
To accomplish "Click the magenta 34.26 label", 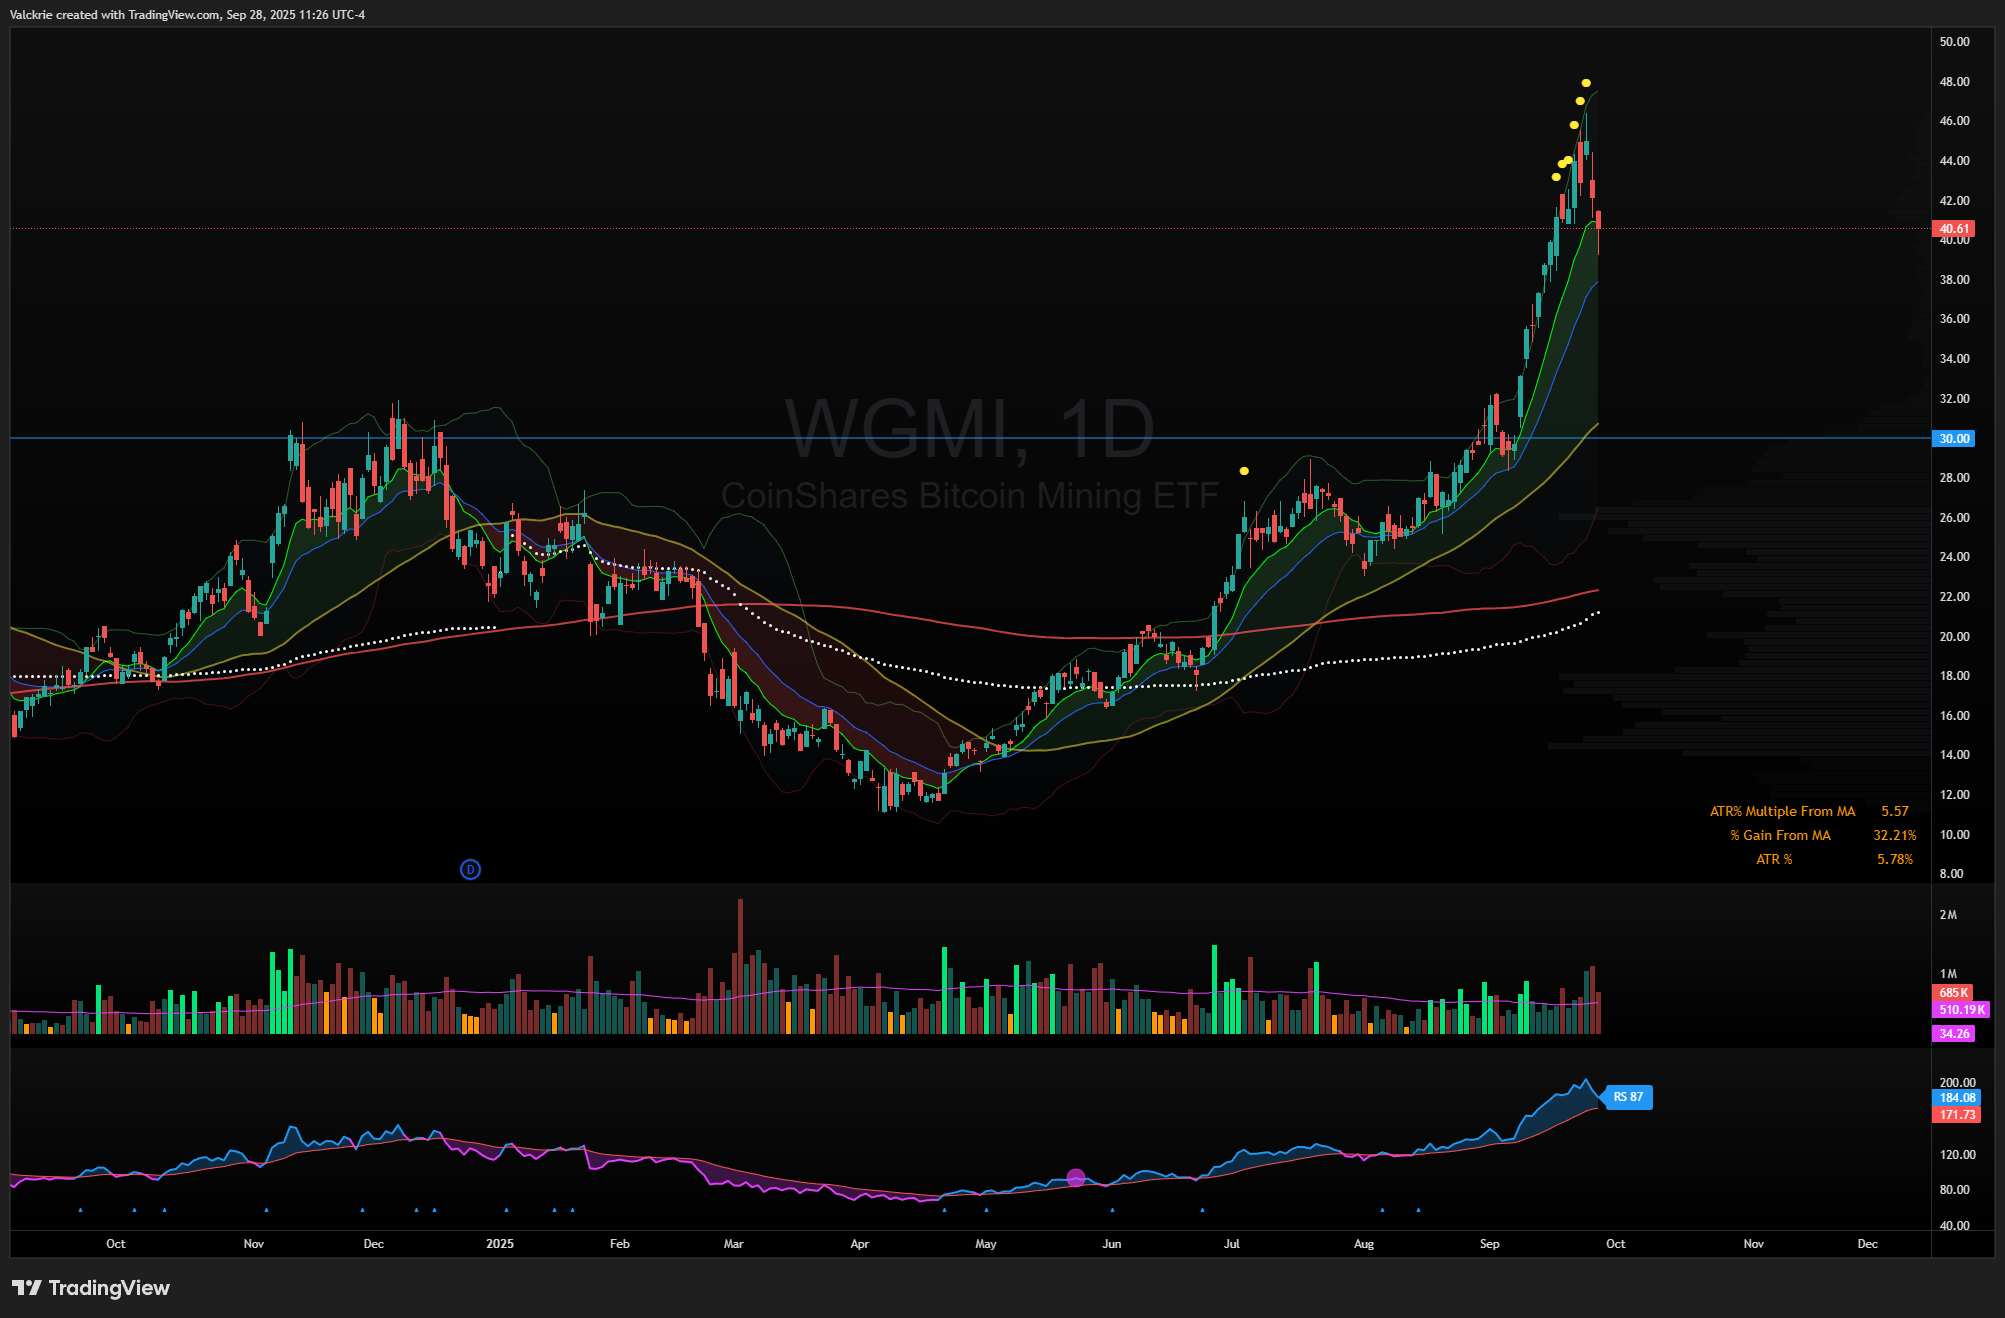I will click(1952, 1034).
